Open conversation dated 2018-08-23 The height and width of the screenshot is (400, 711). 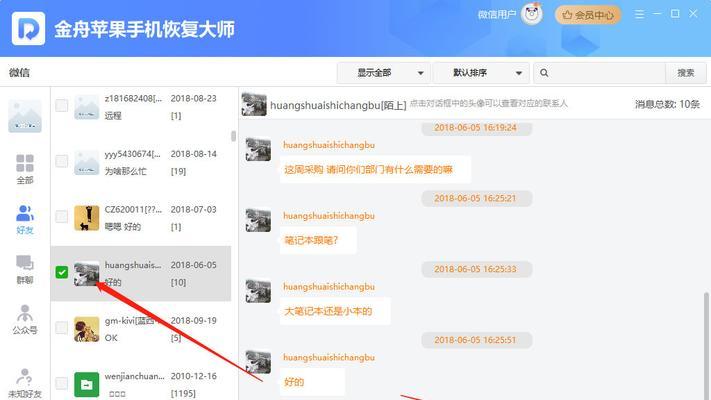[141, 107]
